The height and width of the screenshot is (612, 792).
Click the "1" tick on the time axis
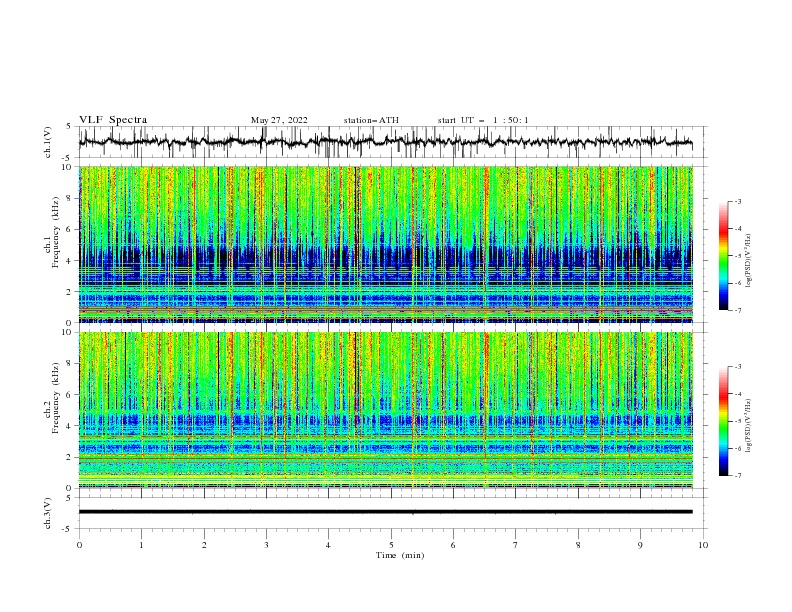(141, 545)
